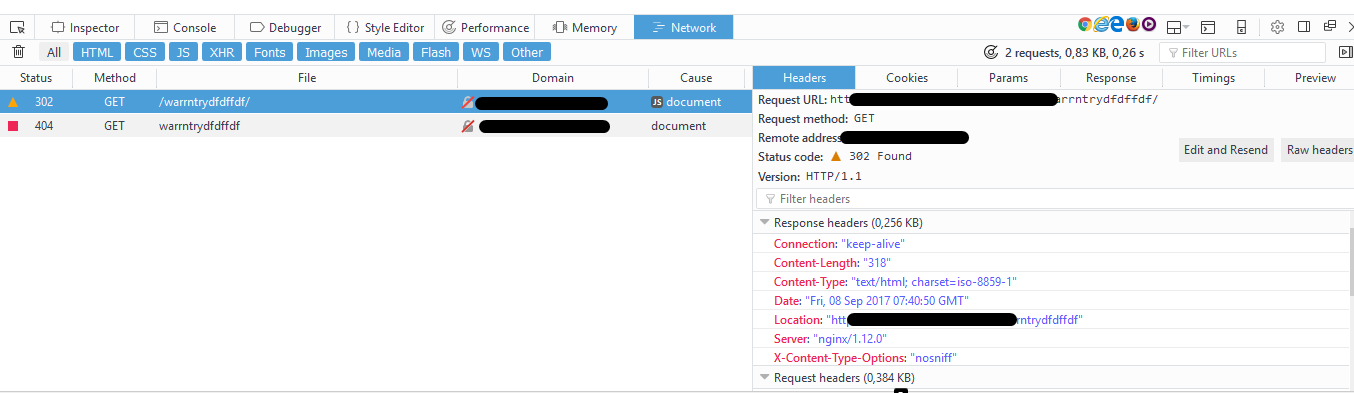
Task: Sort by the File column header
Action: pyautogui.click(x=307, y=78)
